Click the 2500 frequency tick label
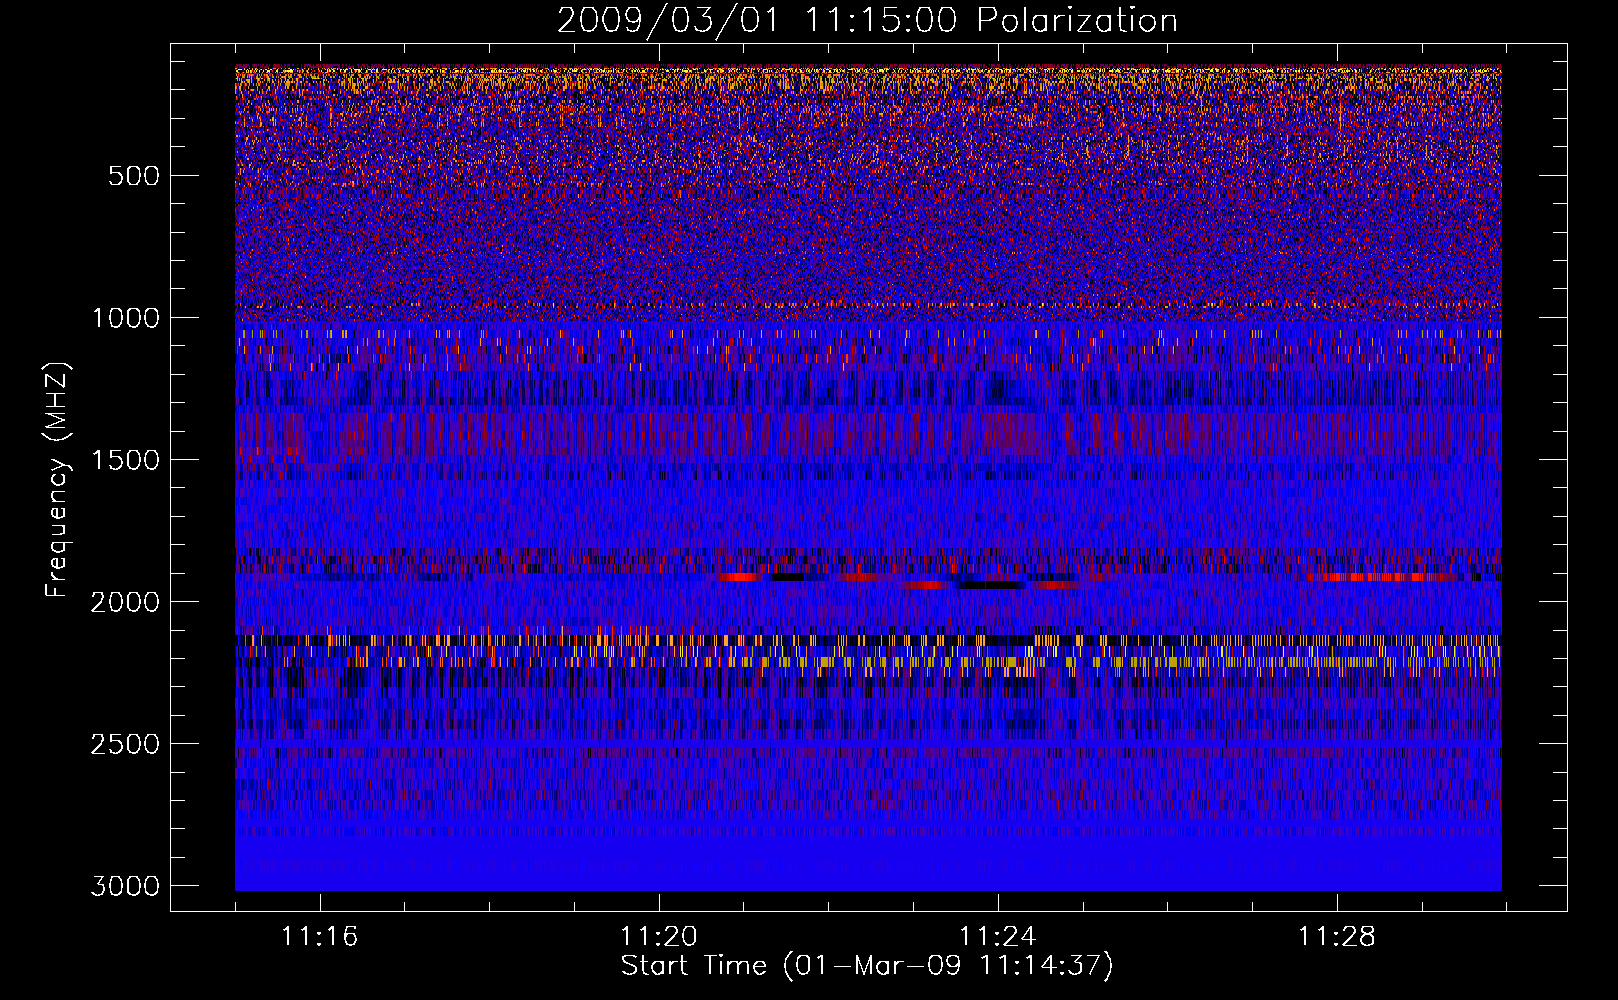1618x1000 pixels. click(x=125, y=744)
